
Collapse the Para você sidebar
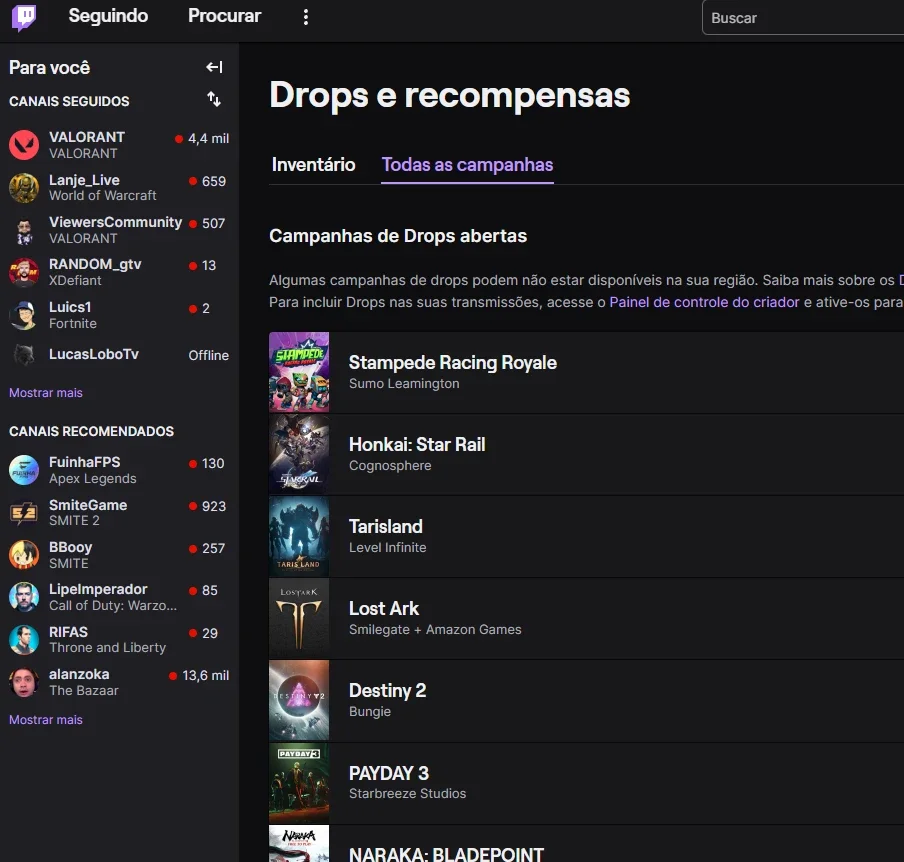[214, 67]
